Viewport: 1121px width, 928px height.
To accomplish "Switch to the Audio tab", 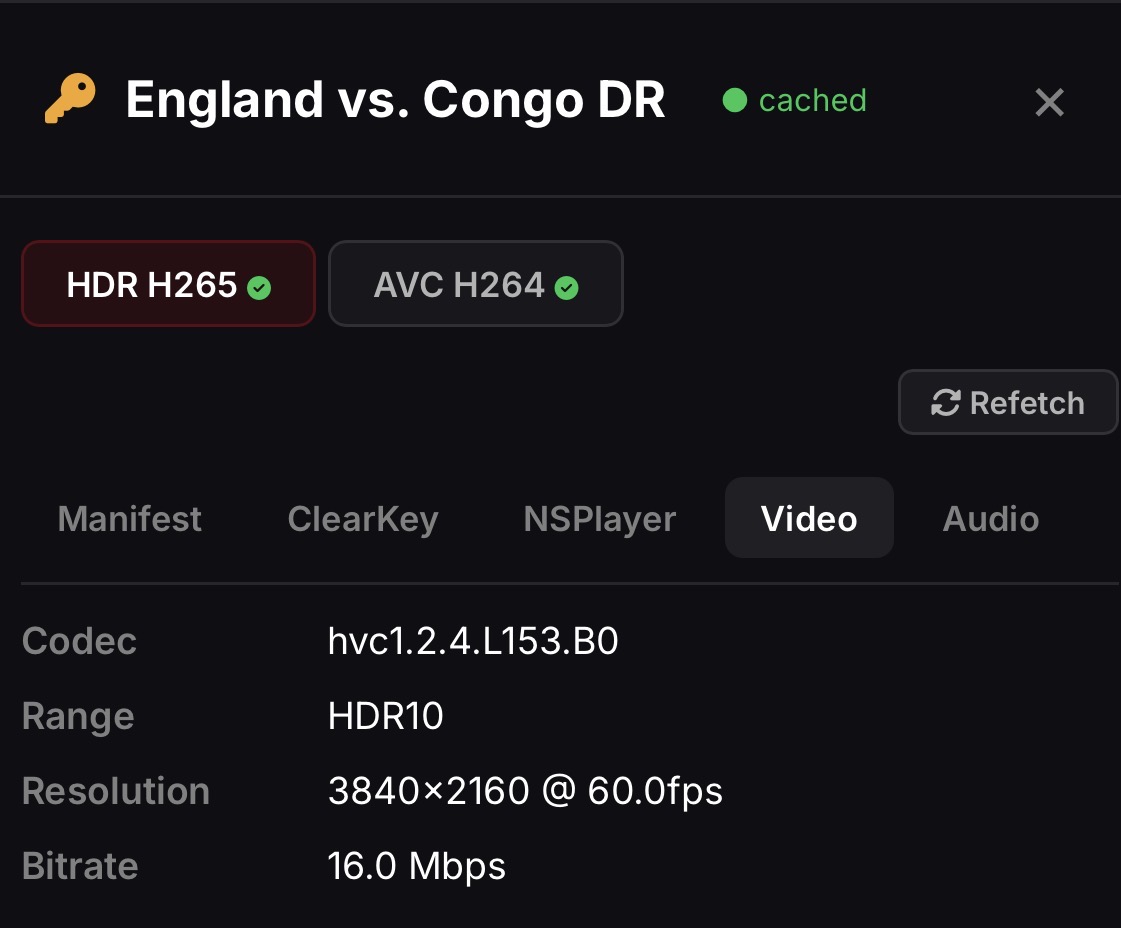I will point(990,518).
